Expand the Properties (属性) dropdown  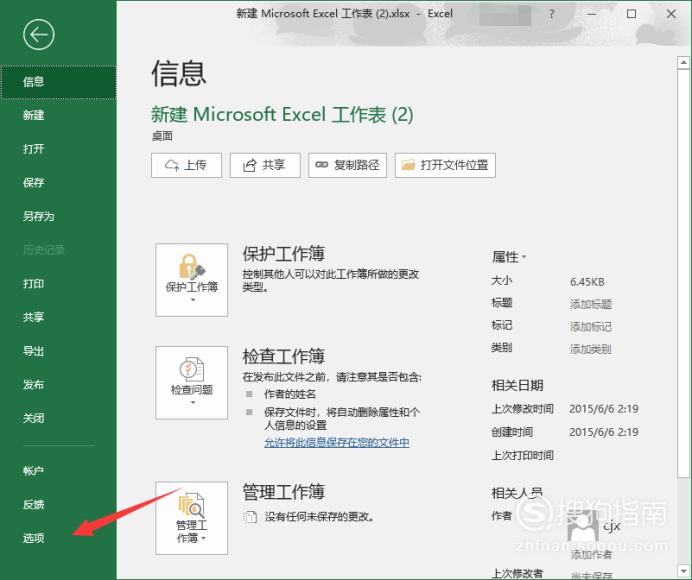pyautogui.click(x=509, y=256)
